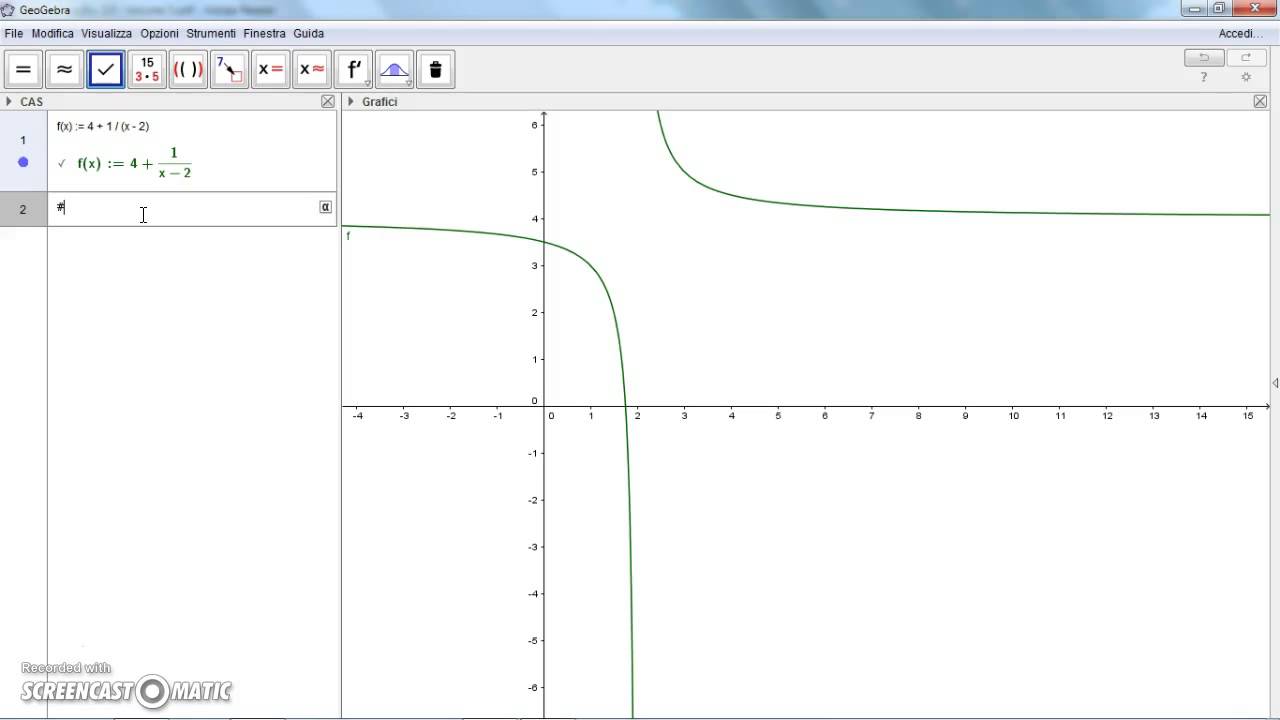Image resolution: width=1280 pixels, height=720 pixels.
Task: Select the Solve Numerically (x ≈) tool
Action: [x=312, y=70]
